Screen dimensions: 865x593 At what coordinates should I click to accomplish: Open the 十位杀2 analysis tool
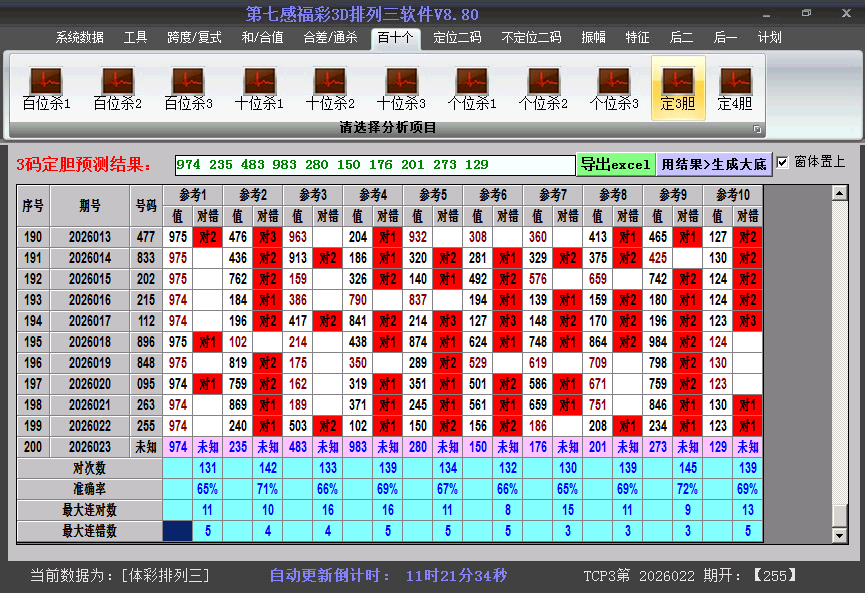[x=329, y=83]
